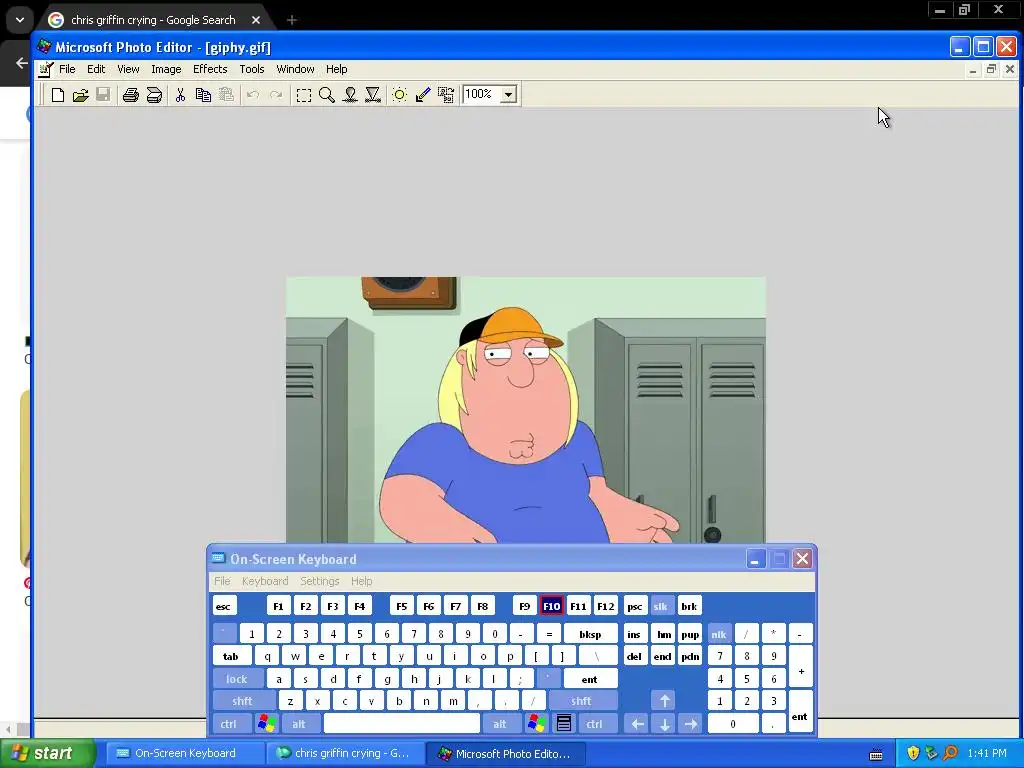Select the Set Transparent Color pencil
This screenshot has height=768, width=1024.
point(423,95)
